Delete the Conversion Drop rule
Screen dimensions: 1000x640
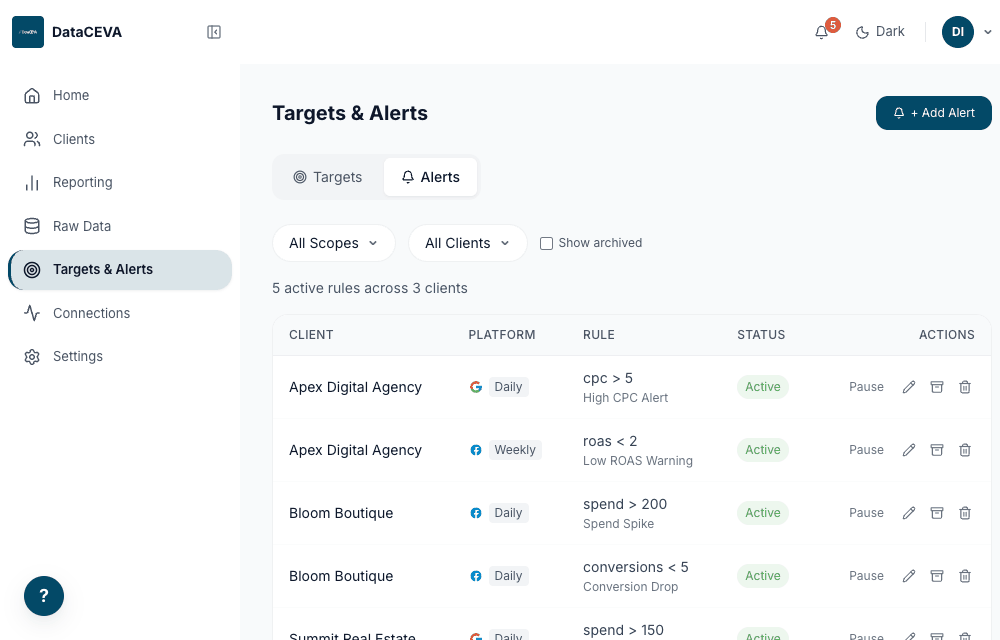[965, 576]
